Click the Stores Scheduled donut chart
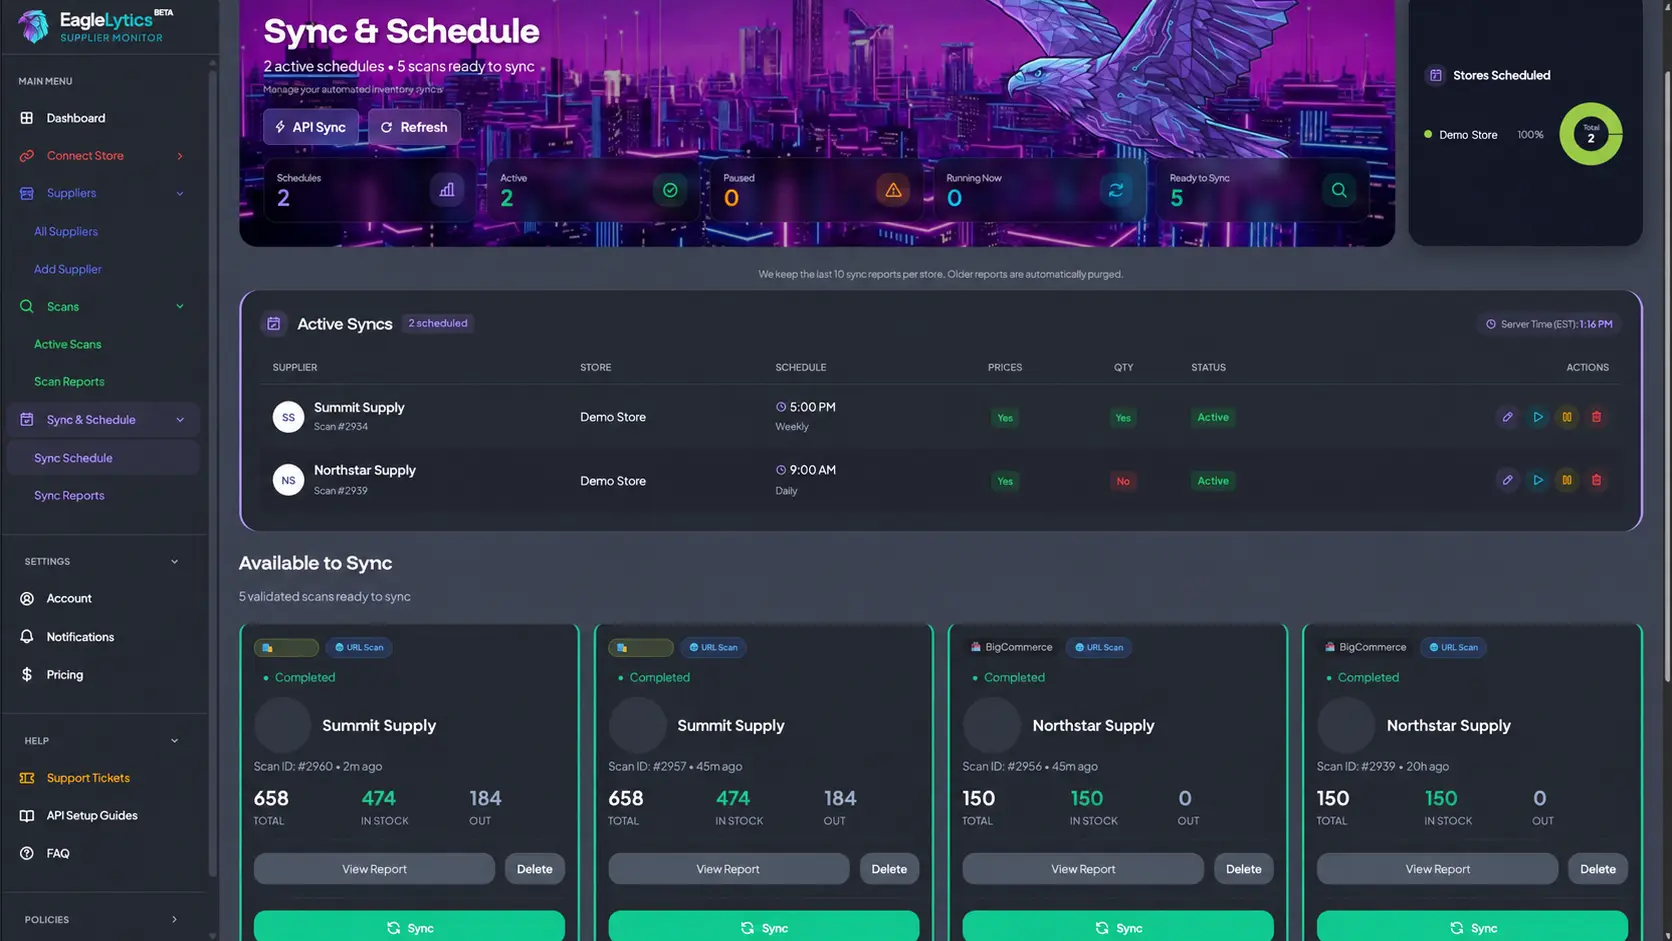The width and height of the screenshot is (1672, 941). pyautogui.click(x=1591, y=134)
